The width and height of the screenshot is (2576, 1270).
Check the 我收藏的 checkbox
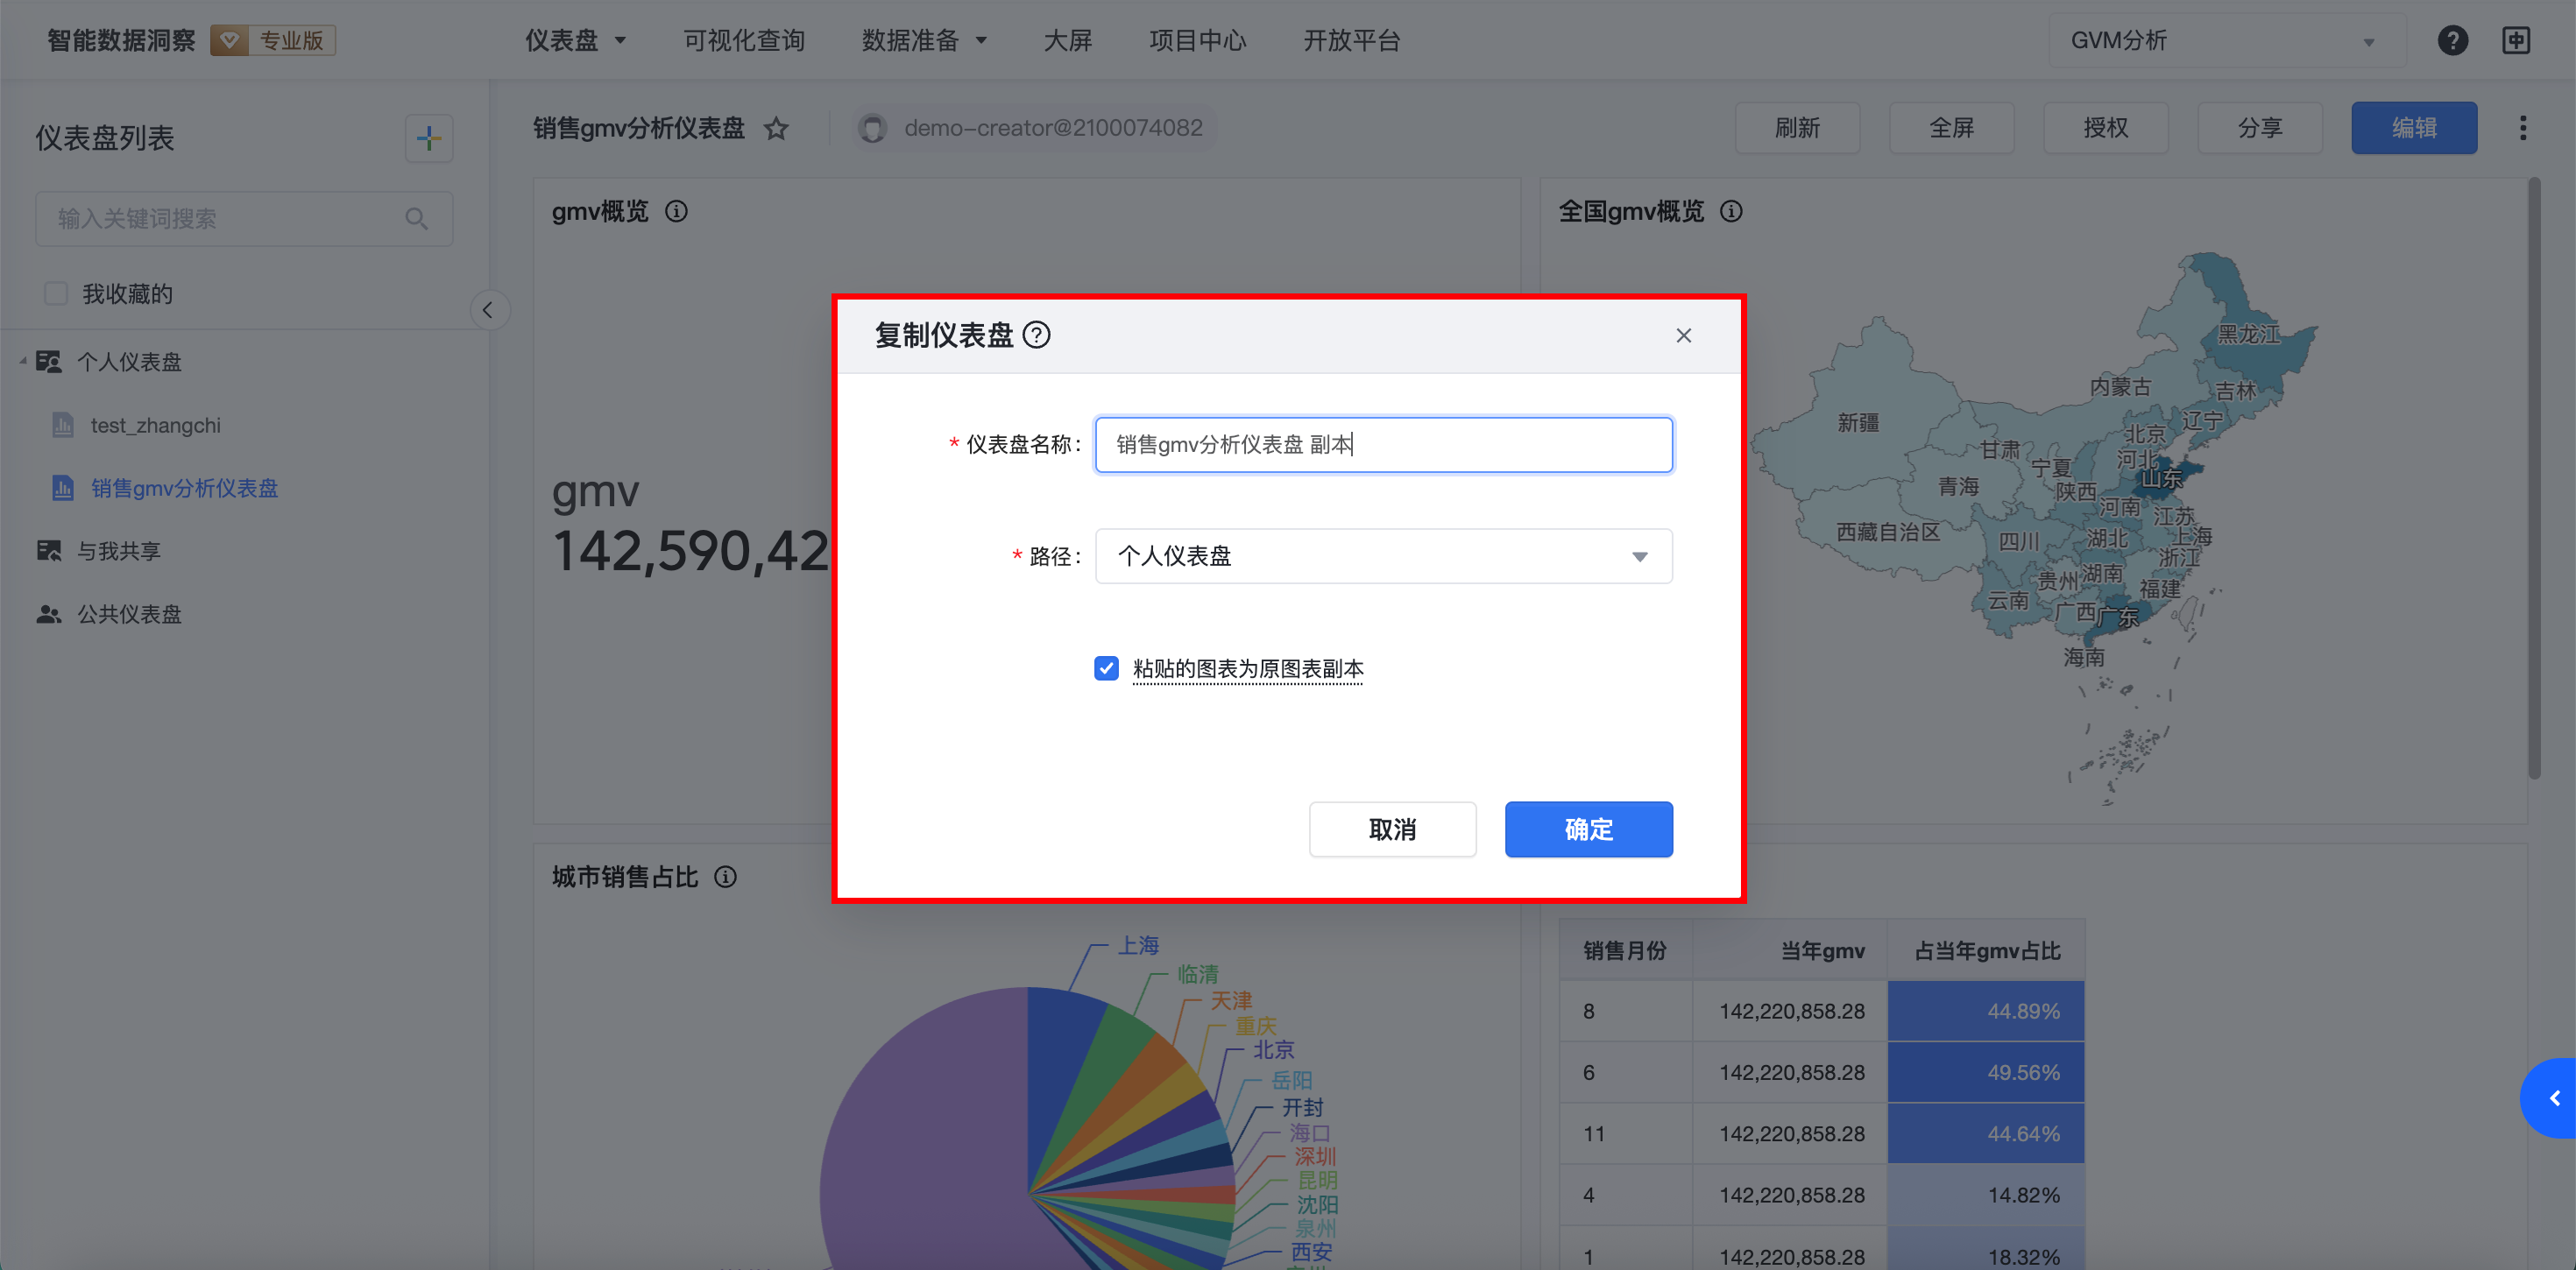click(56, 294)
